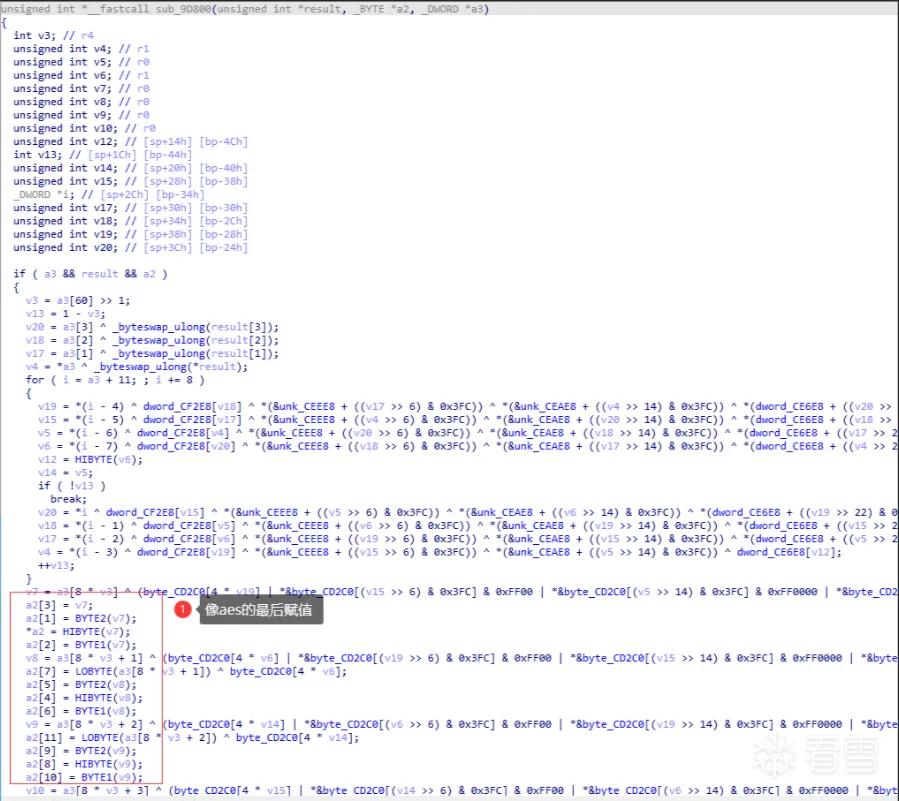Click the 'v13 = 1 - v3;' assignment

[x=65, y=314]
